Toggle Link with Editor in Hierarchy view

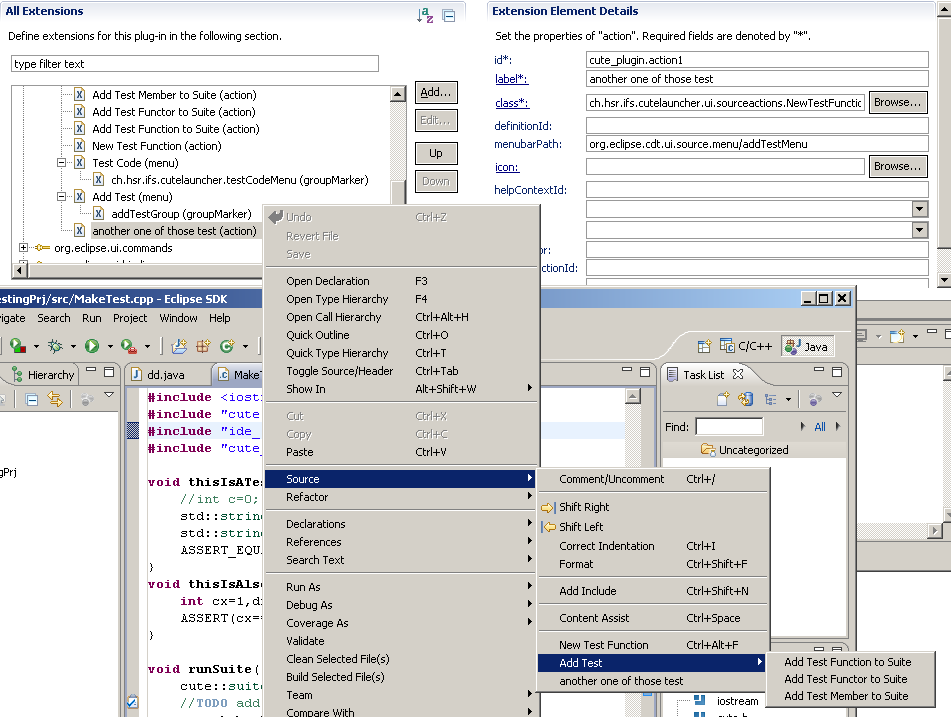click(x=55, y=399)
